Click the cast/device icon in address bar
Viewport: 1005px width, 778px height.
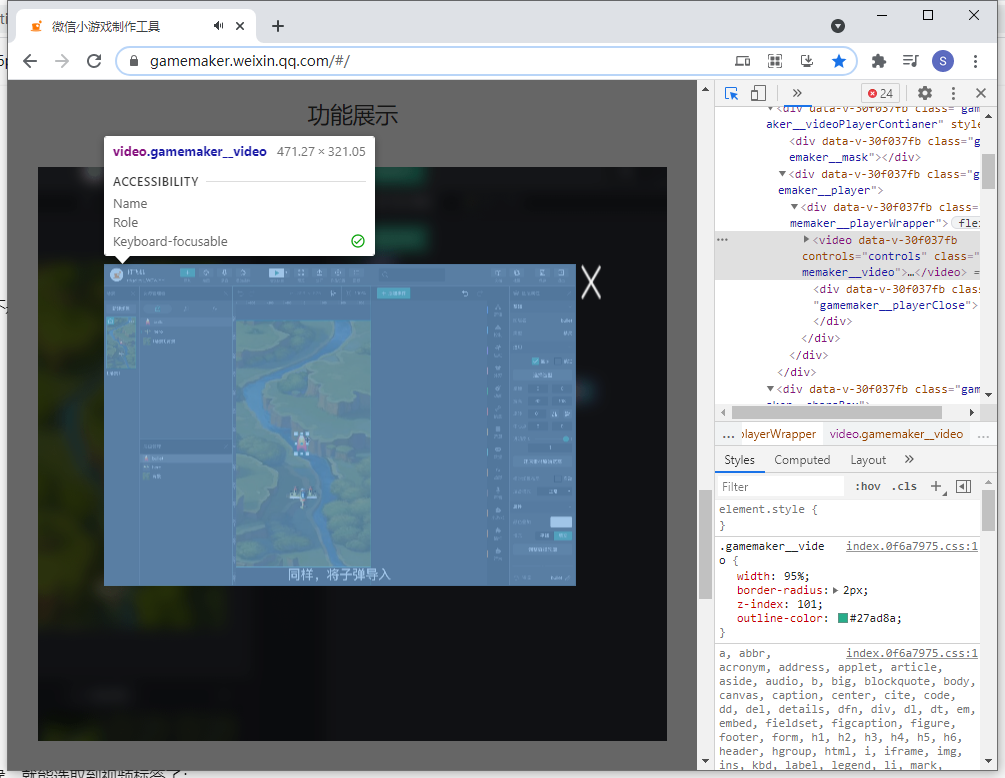[743, 61]
